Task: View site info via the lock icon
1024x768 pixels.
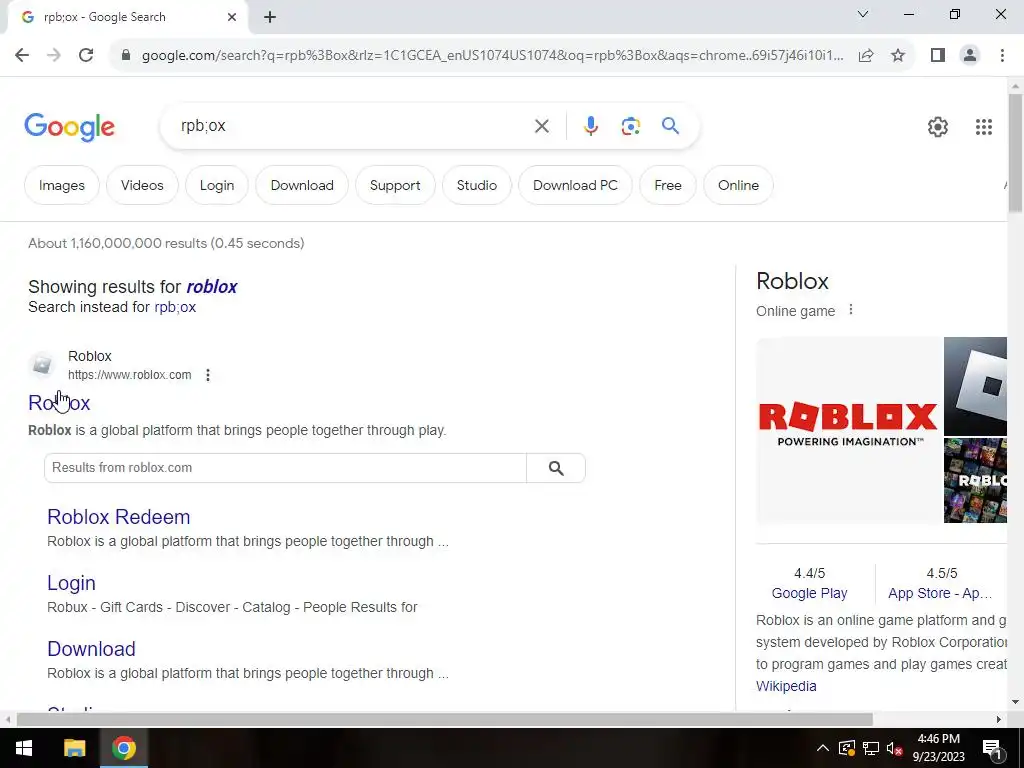Action: (x=126, y=56)
